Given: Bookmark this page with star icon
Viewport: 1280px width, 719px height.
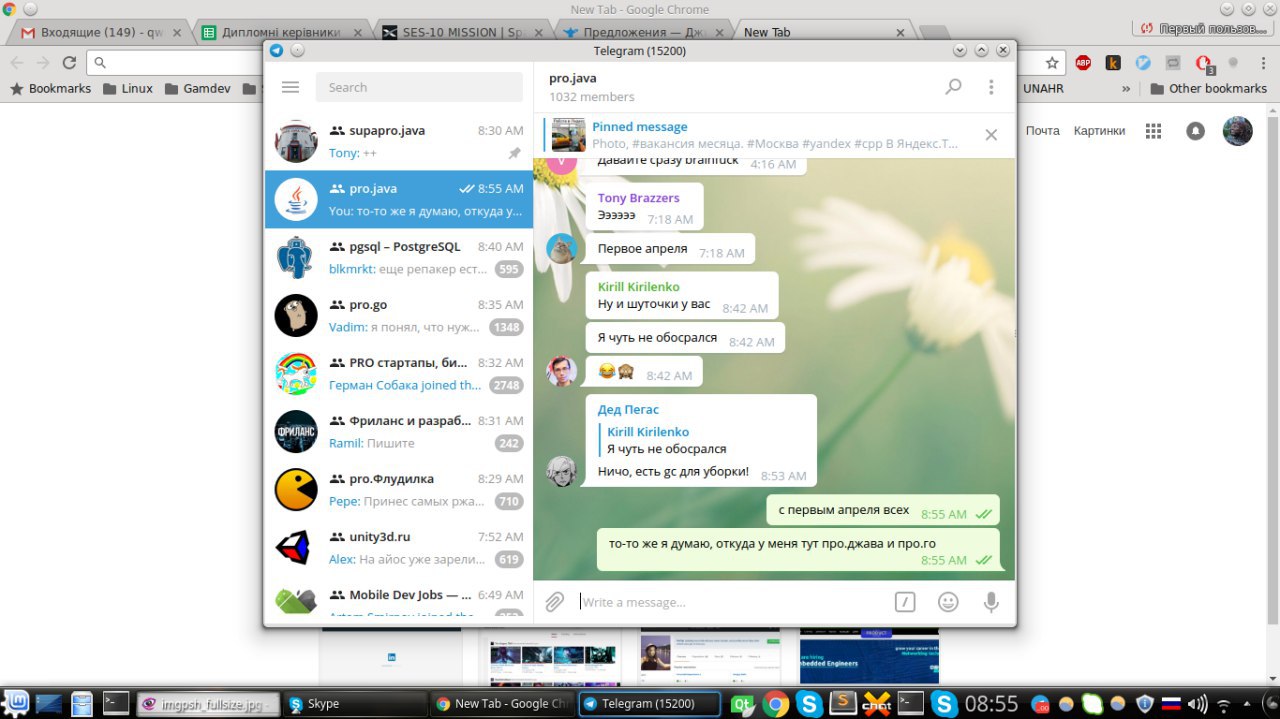Looking at the screenshot, I should (1052, 62).
